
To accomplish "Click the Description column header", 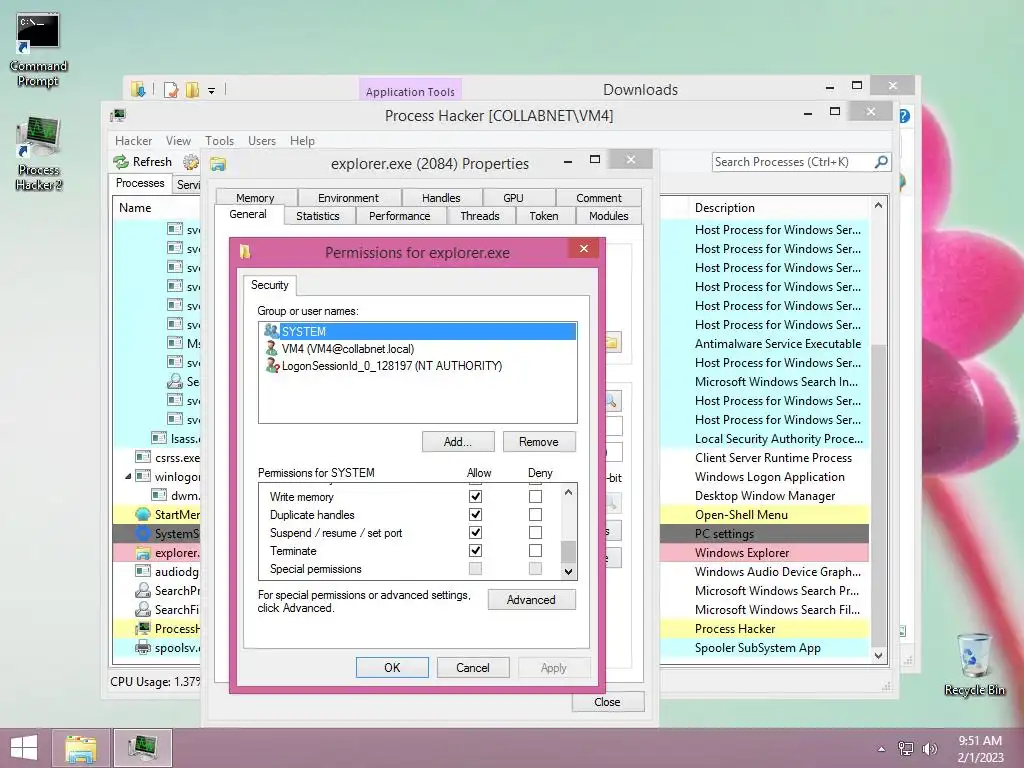I will pos(780,208).
